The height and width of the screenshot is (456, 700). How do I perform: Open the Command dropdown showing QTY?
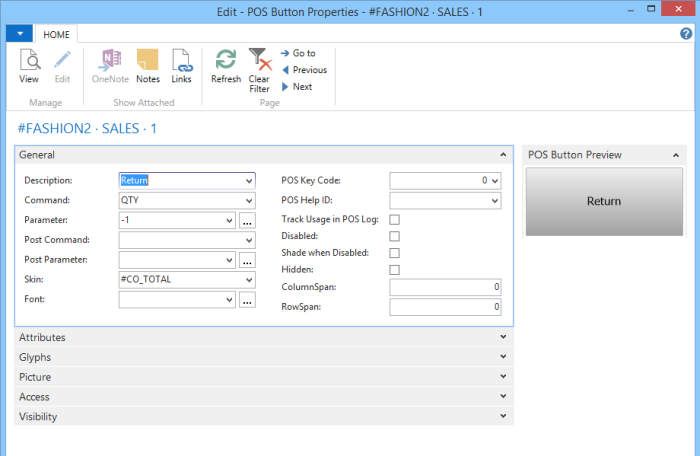point(248,200)
